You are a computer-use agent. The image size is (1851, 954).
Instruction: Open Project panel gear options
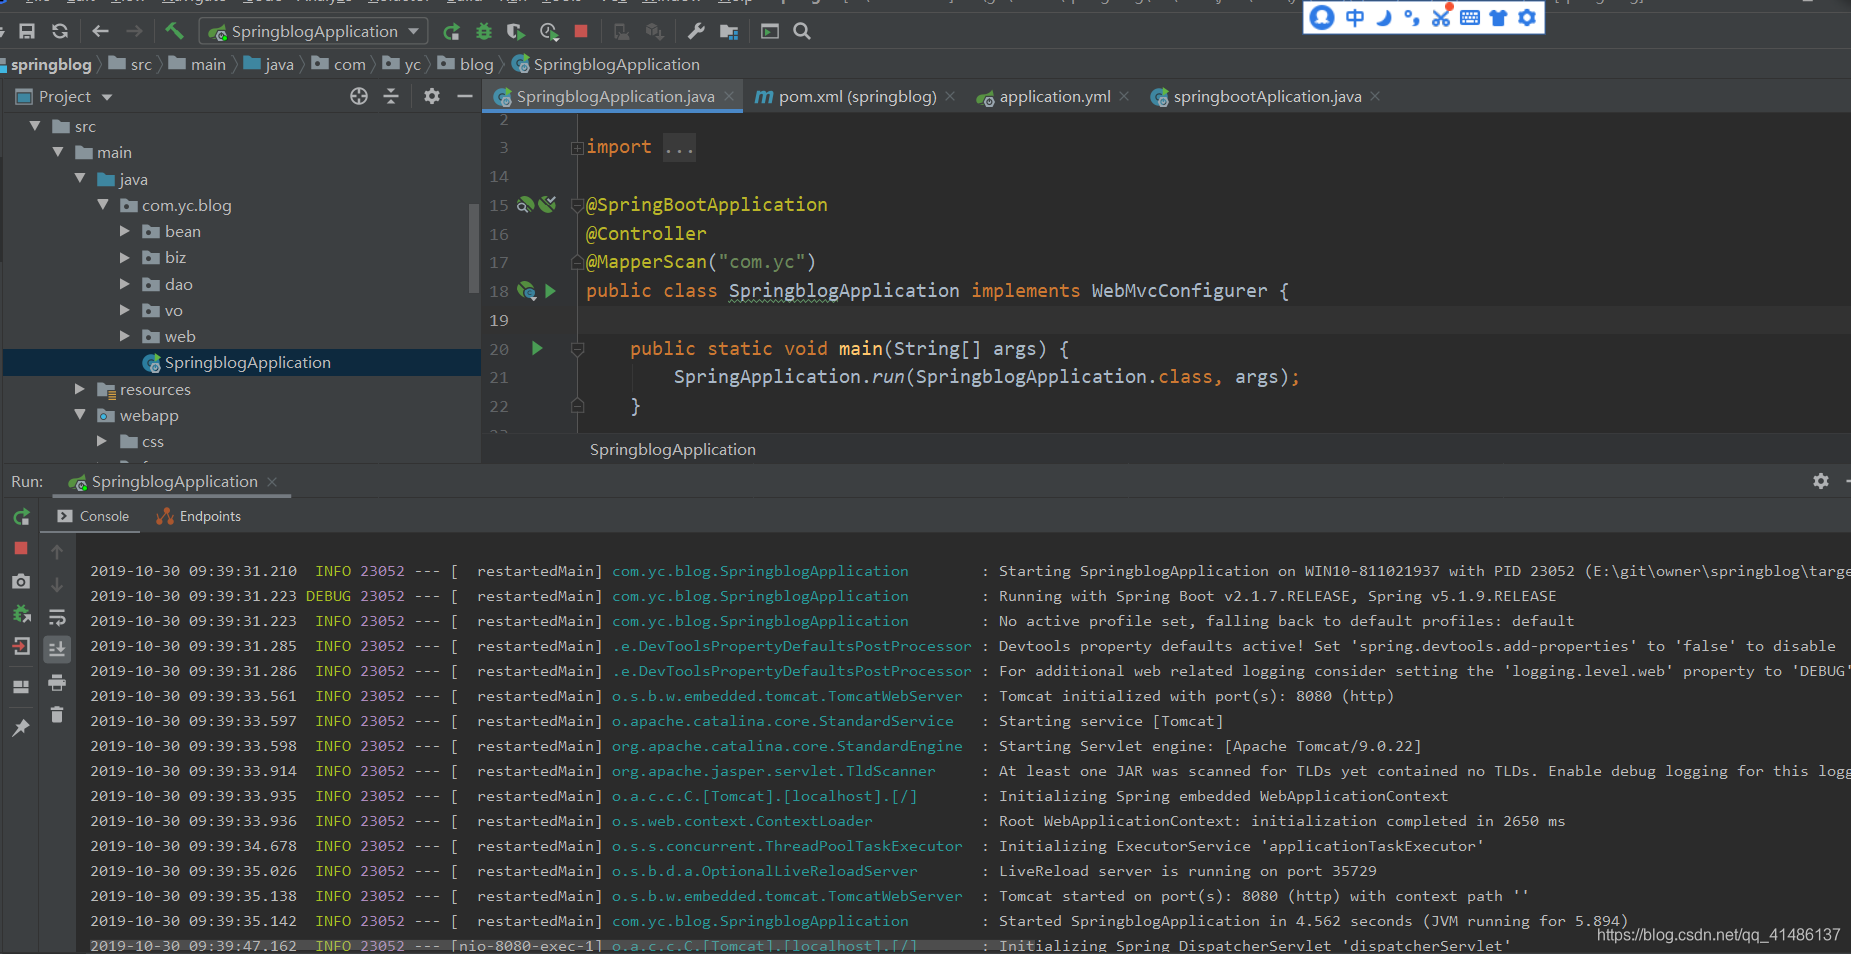[432, 96]
